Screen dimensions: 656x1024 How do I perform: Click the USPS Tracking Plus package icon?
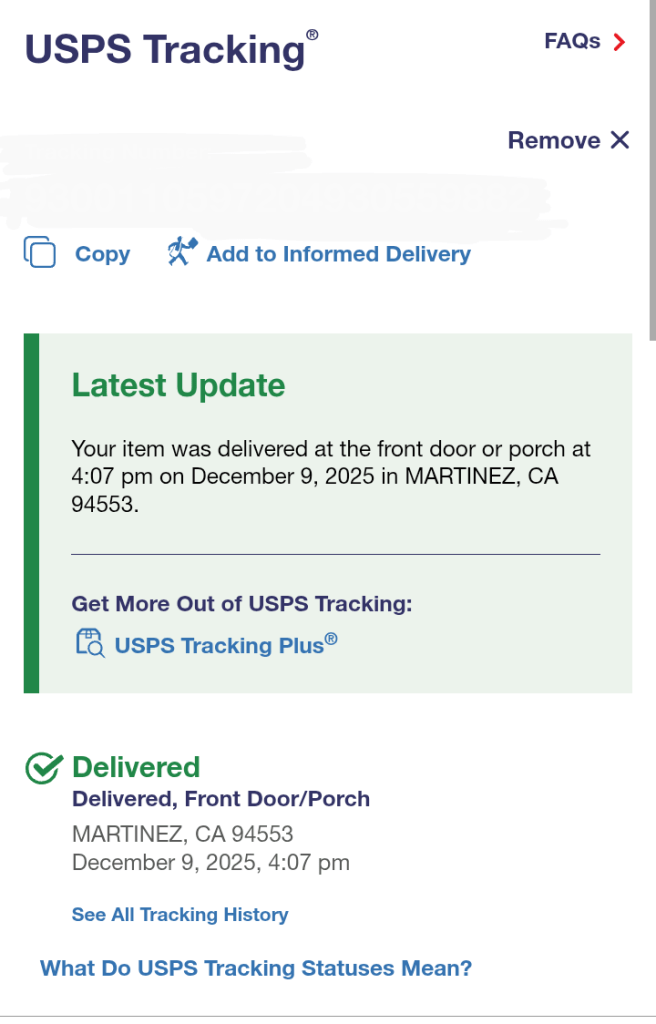(x=90, y=643)
